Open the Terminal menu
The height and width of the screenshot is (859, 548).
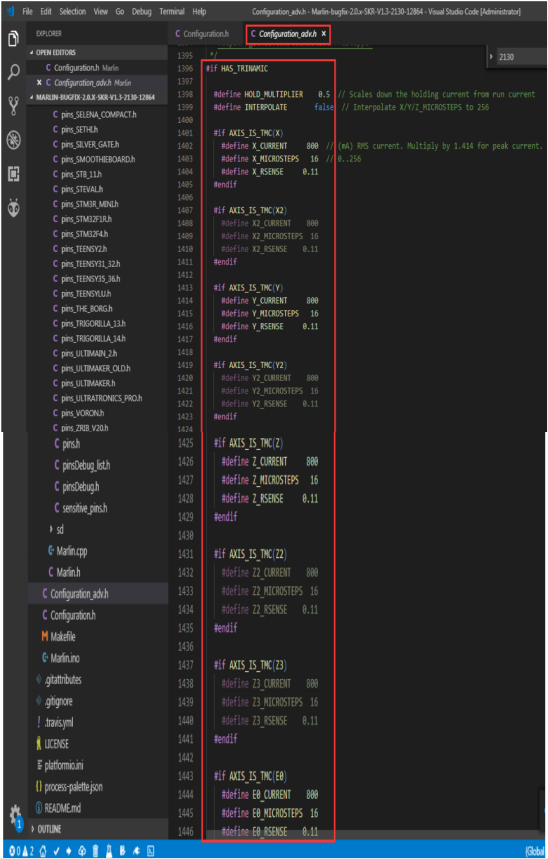point(172,12)
